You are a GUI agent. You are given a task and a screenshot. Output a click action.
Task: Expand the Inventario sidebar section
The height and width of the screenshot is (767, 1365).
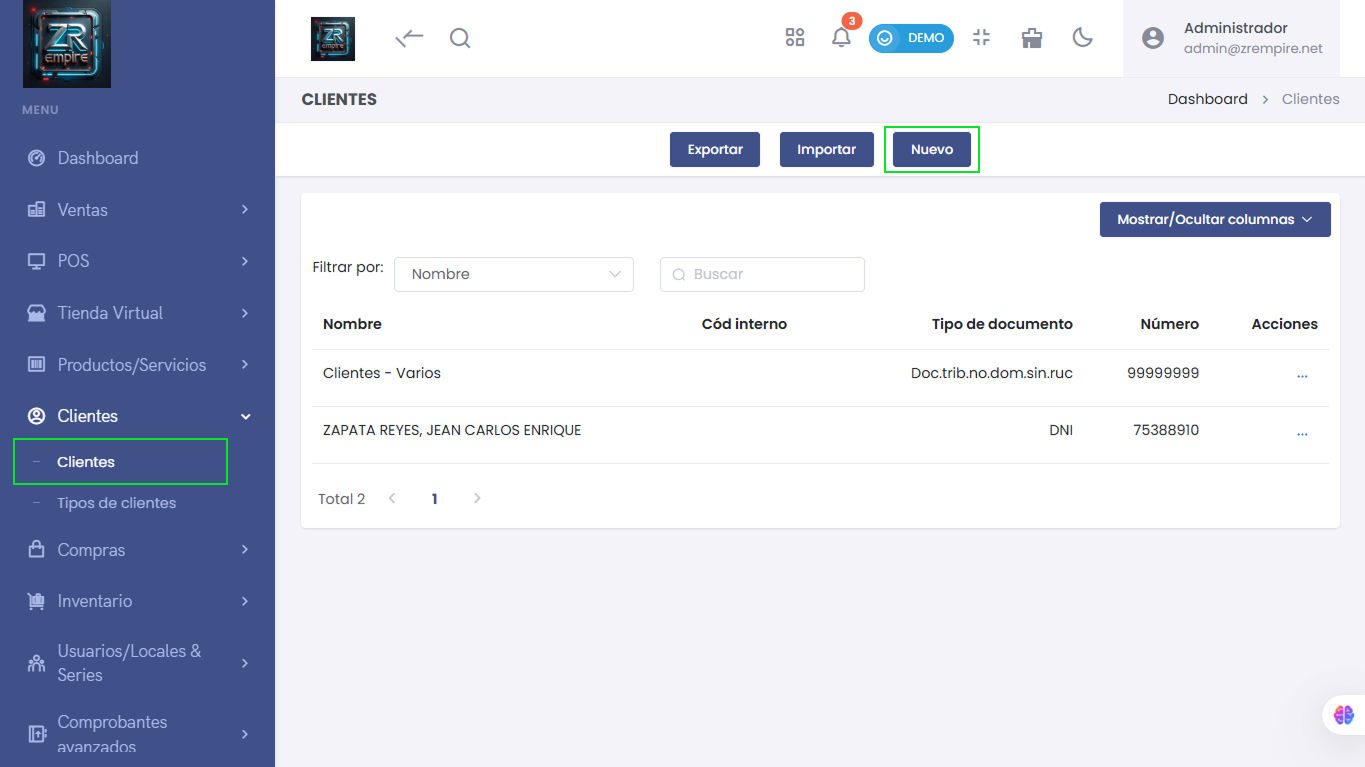[x=138, y=601]
